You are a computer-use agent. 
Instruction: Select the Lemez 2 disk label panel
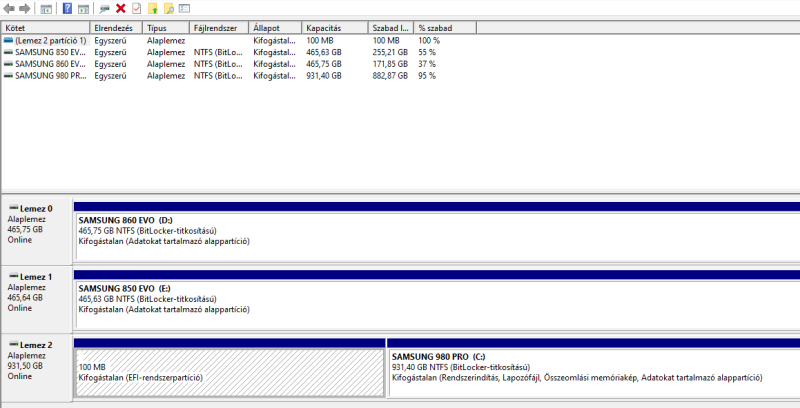click(37, 367)
